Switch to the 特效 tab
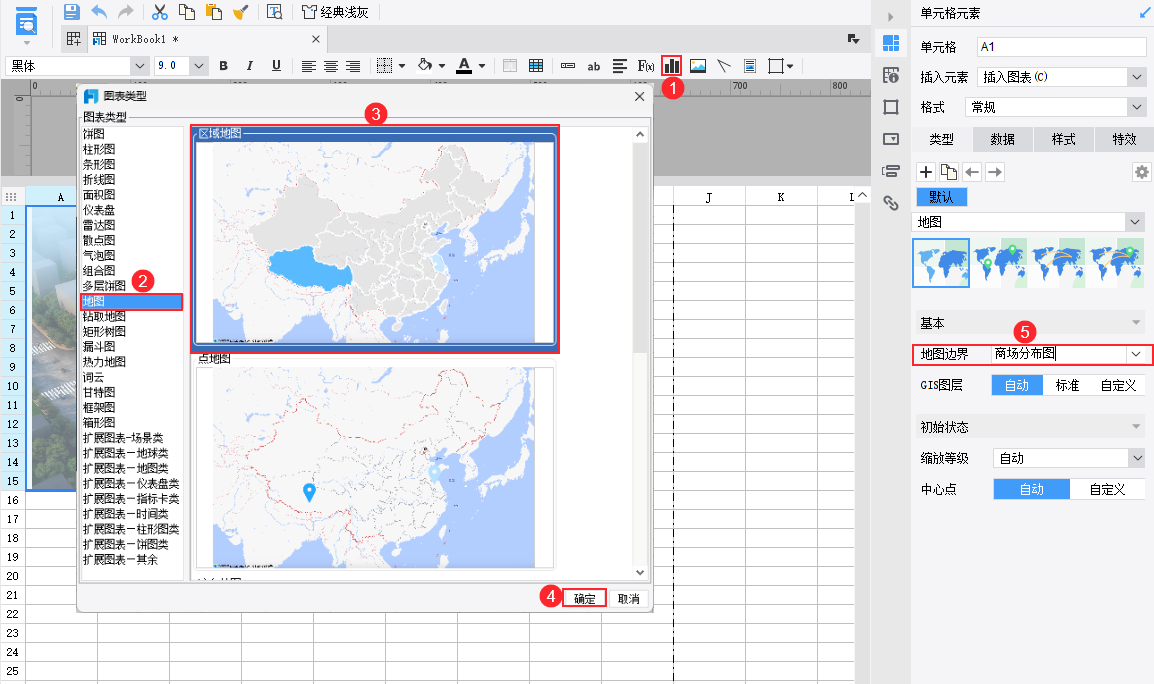 [1123, 139]
